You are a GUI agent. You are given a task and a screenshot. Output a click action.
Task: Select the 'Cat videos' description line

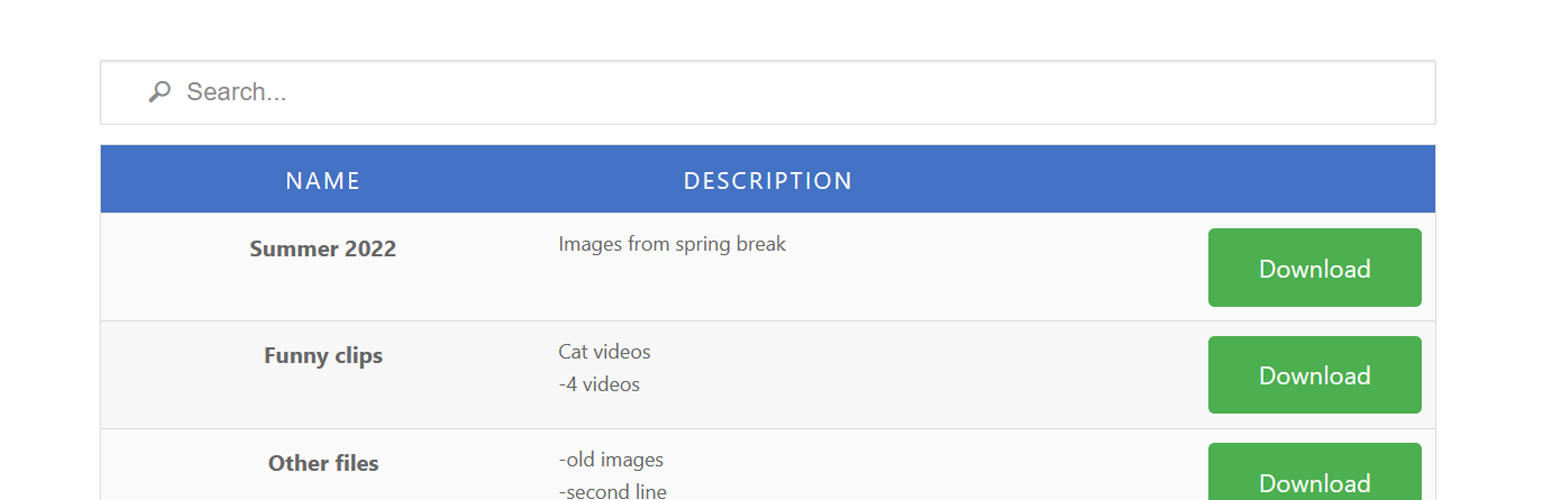pyautogui.click(x=604, y=352)
